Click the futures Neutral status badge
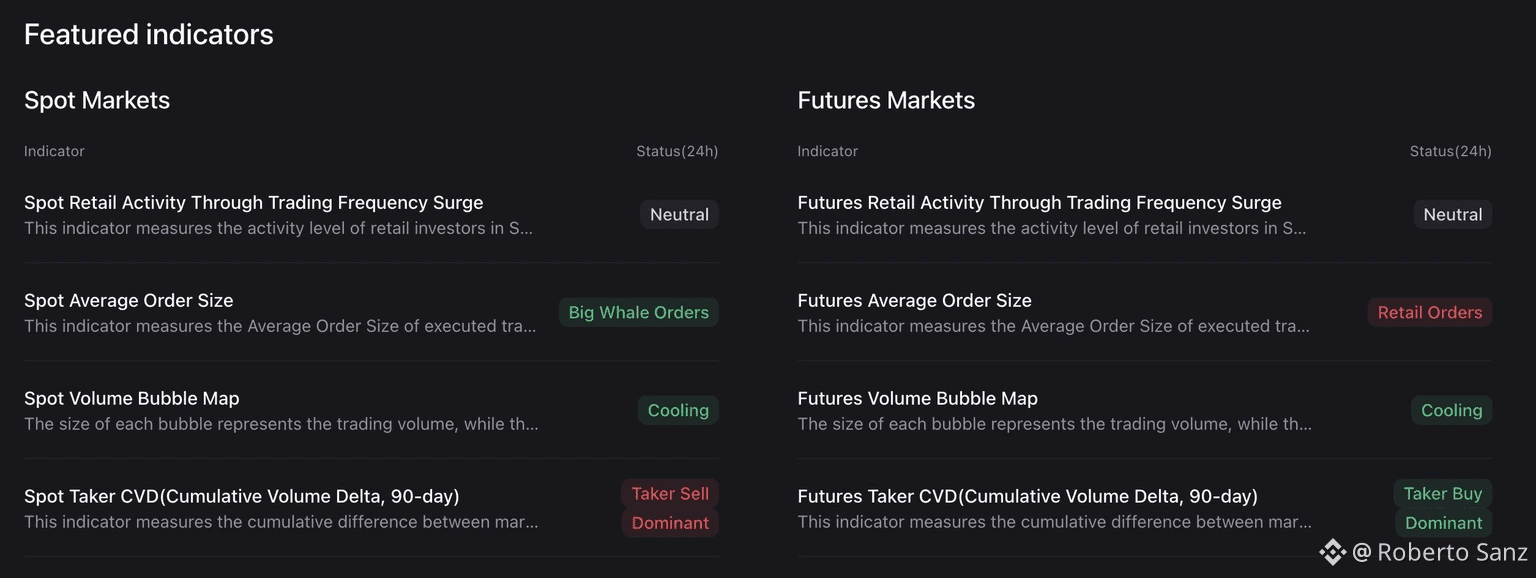 [x=1452, y=215]
